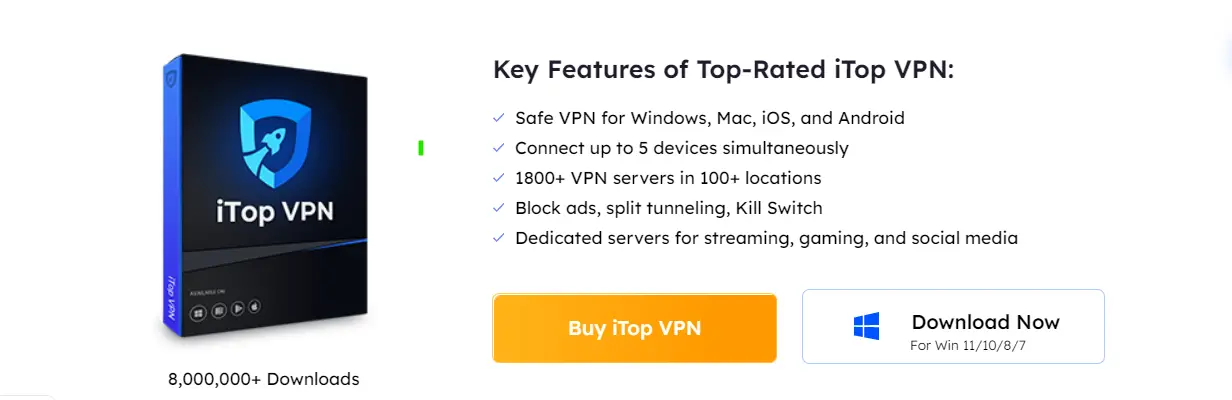Click the checkmark beside Safe VPN for Windows
The height and width of the screenshot is (400, 1232).
point(499,118)
